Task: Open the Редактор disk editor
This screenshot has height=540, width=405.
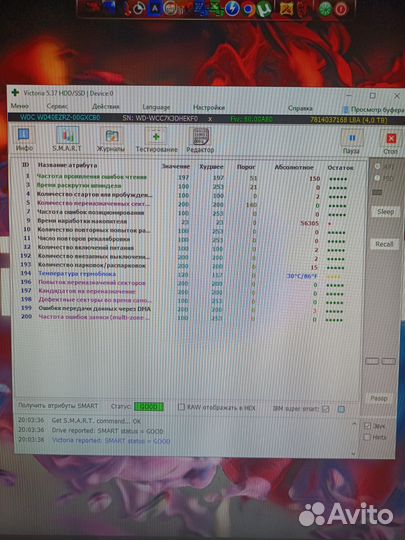Action: point(200,140)
